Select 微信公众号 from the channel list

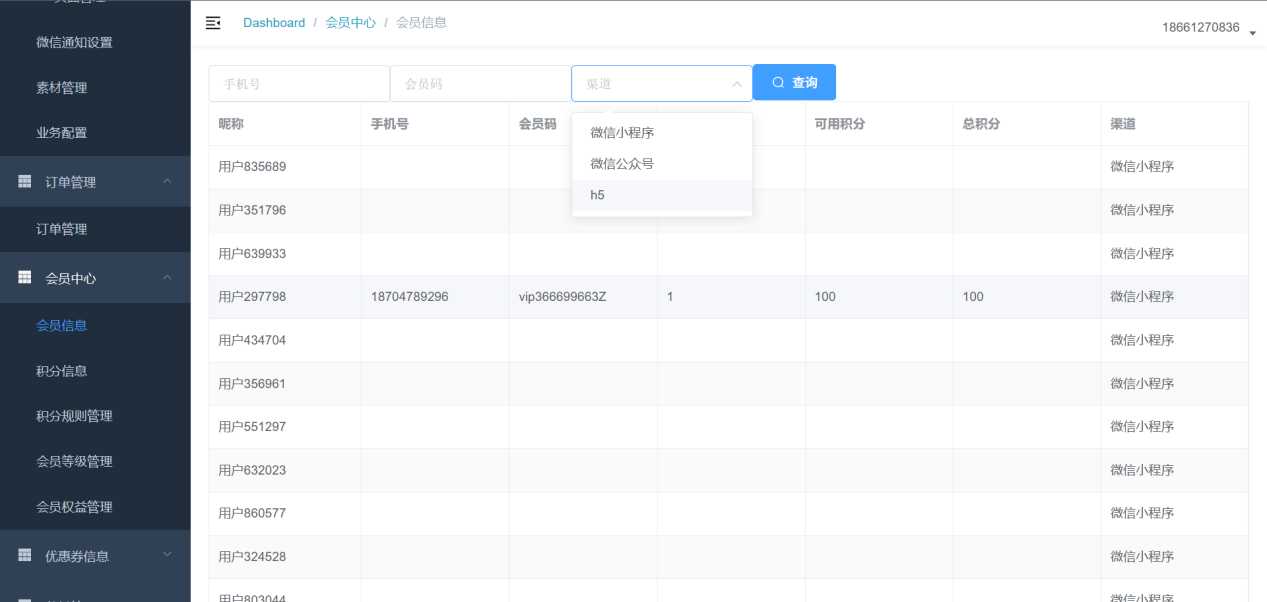point(622,164)
